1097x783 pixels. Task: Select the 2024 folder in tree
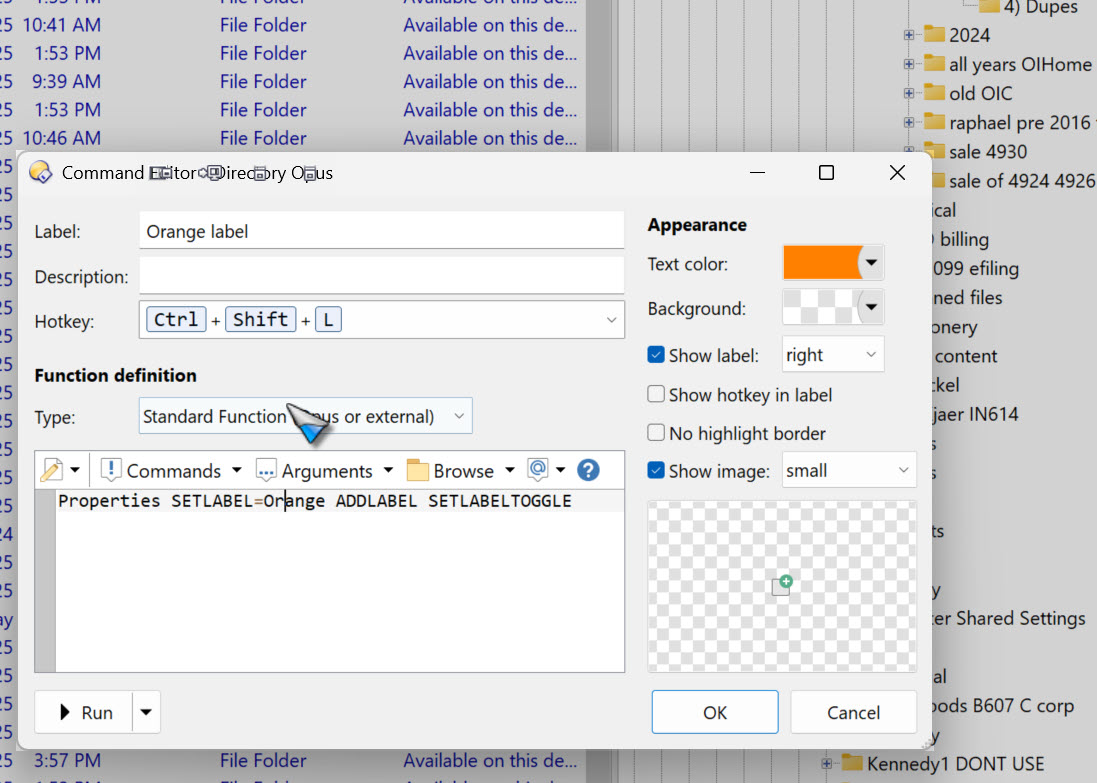pos(969,35)
